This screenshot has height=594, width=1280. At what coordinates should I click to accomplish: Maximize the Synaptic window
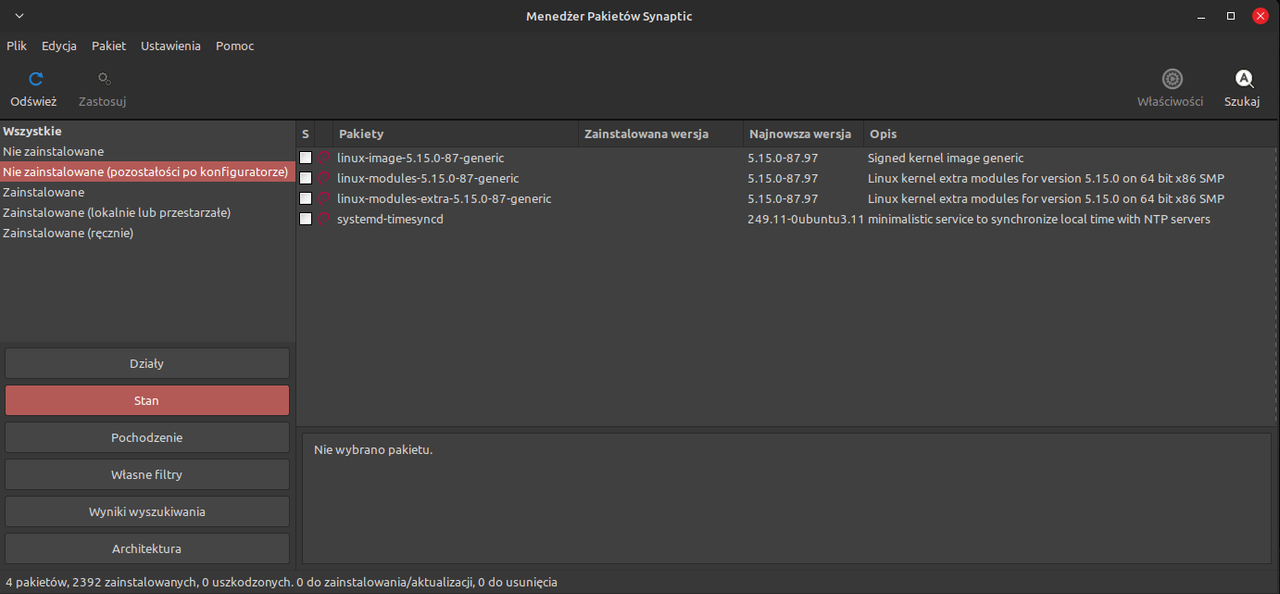click(1231, 16)
